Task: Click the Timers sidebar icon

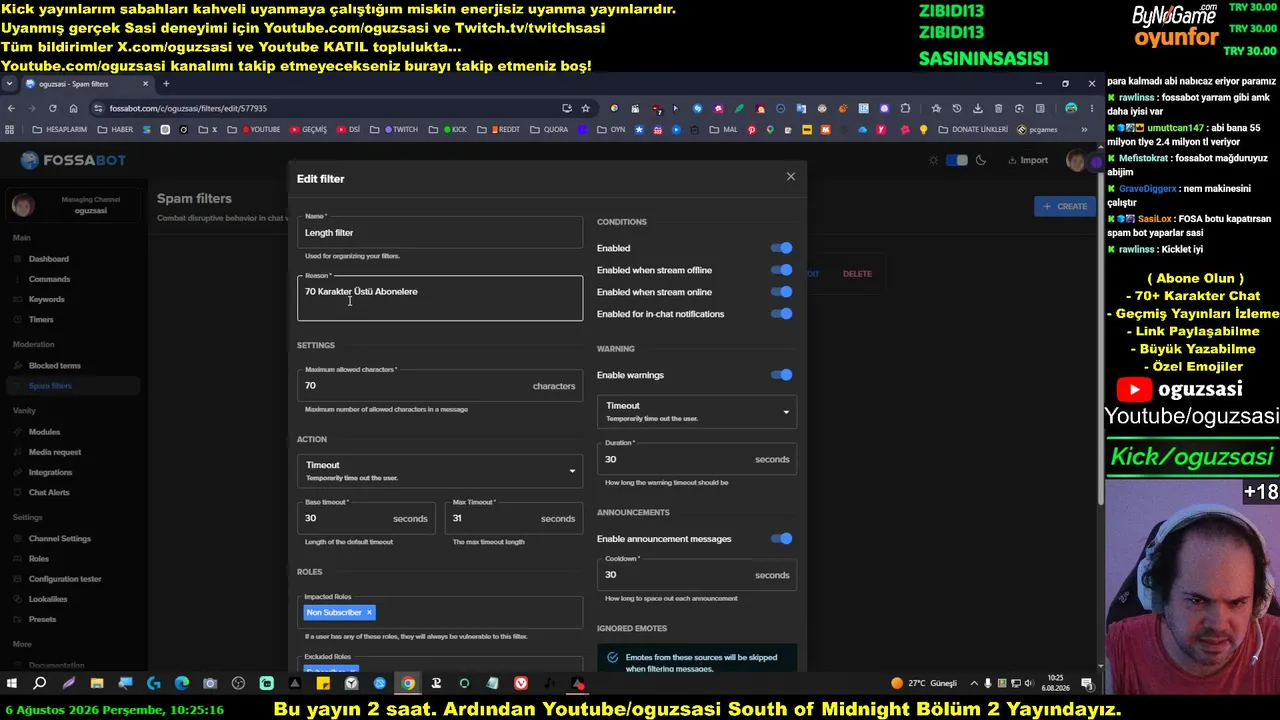Action: pos(18,319)
